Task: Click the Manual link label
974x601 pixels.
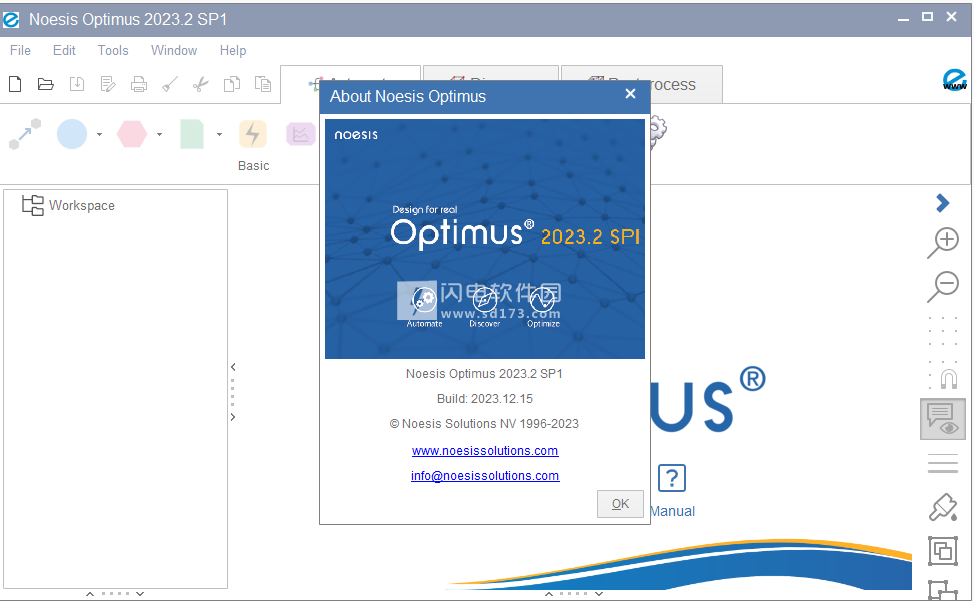Action: (673, 512)
